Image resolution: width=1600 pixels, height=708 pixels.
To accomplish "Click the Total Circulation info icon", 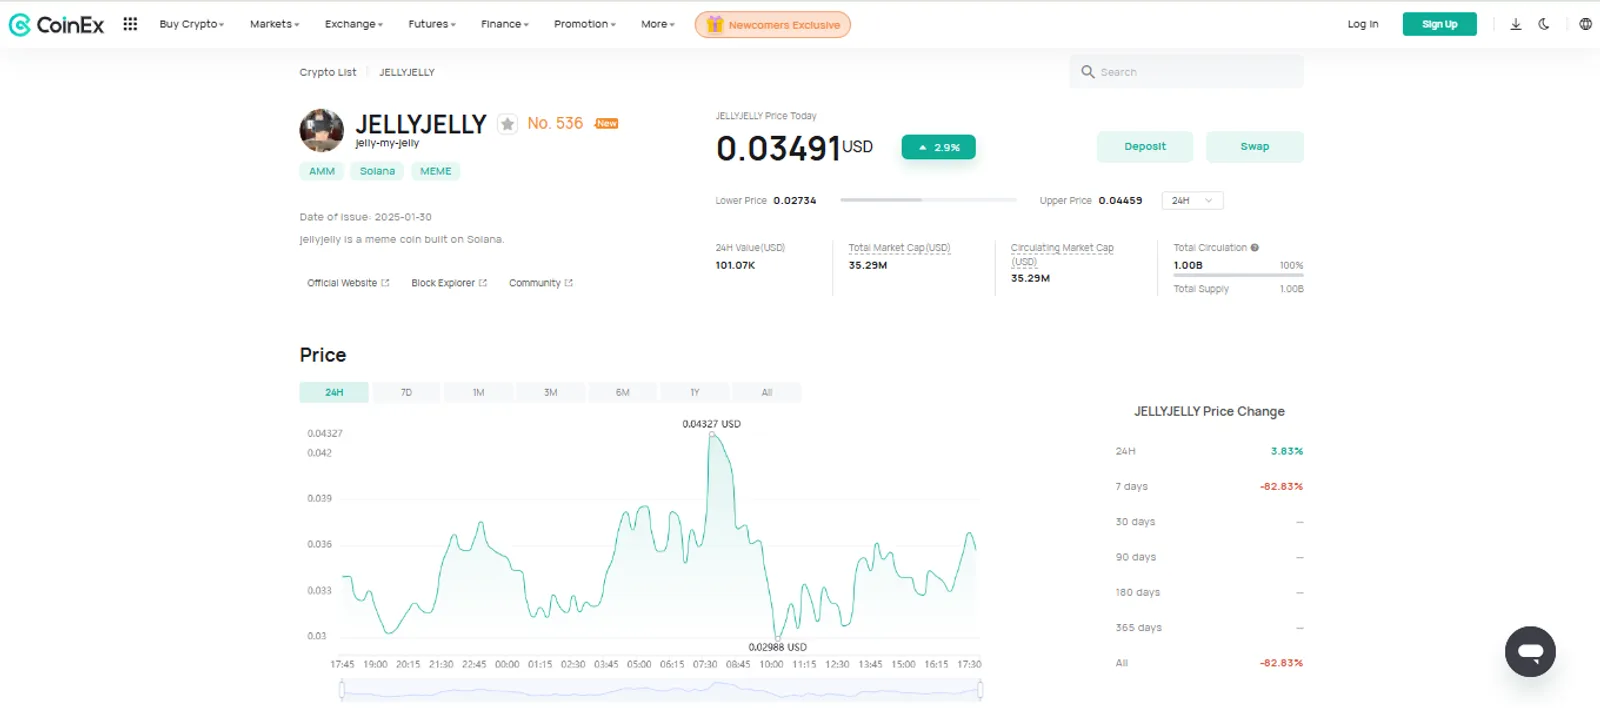I will click(1254, 248).
